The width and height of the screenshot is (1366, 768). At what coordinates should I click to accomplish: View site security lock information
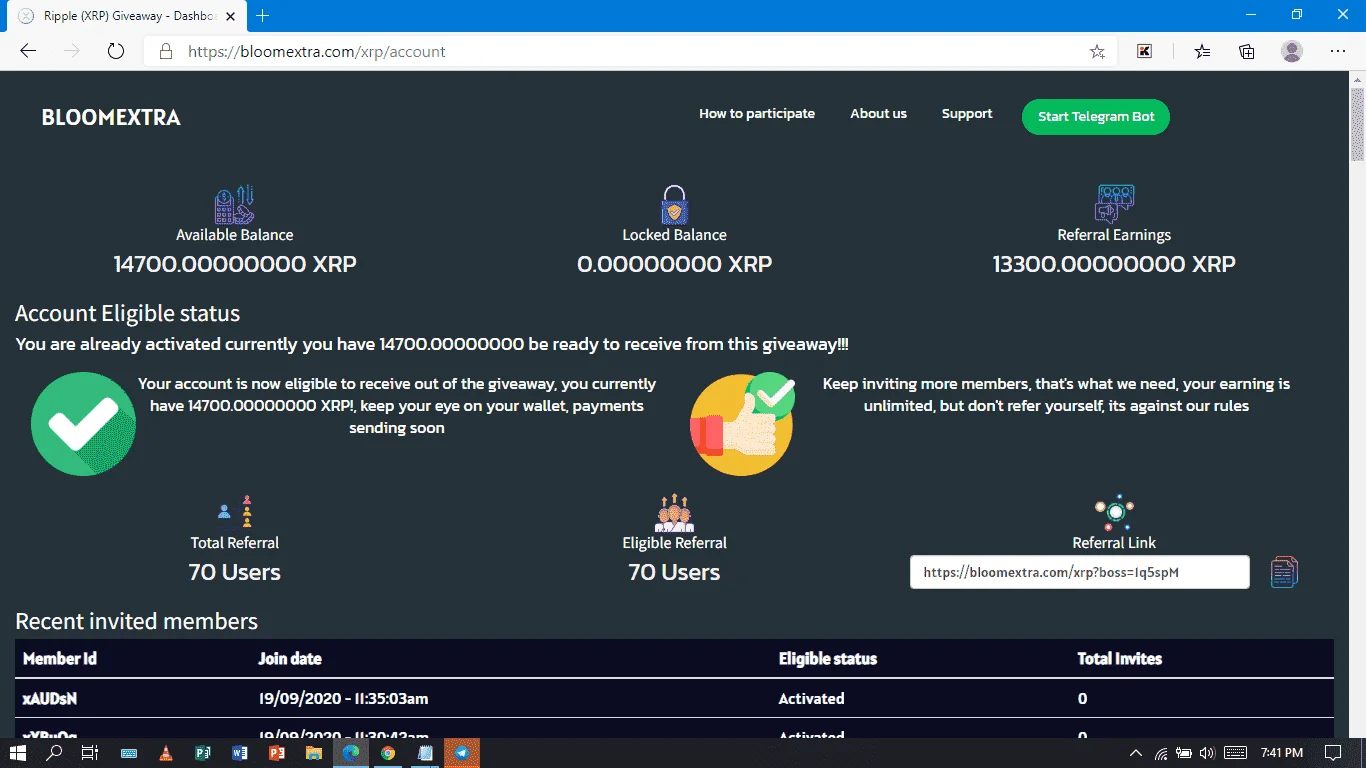(x=166, y=52)
